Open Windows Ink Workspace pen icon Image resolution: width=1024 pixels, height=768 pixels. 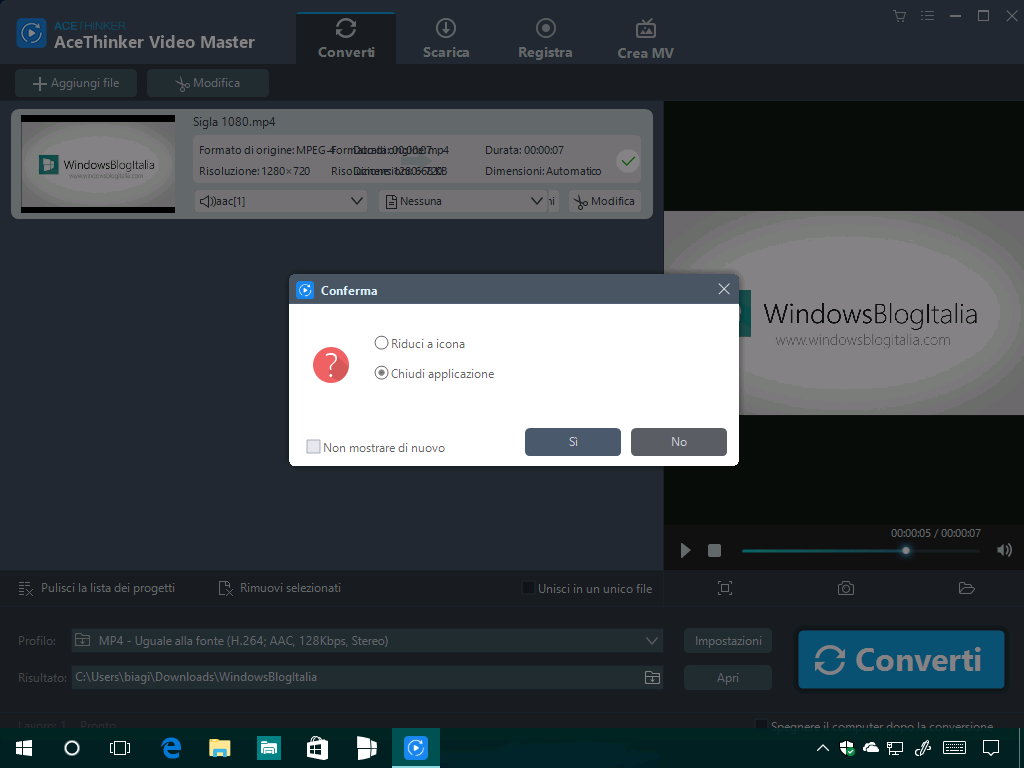pyautogui.click(x=923, y=748)
